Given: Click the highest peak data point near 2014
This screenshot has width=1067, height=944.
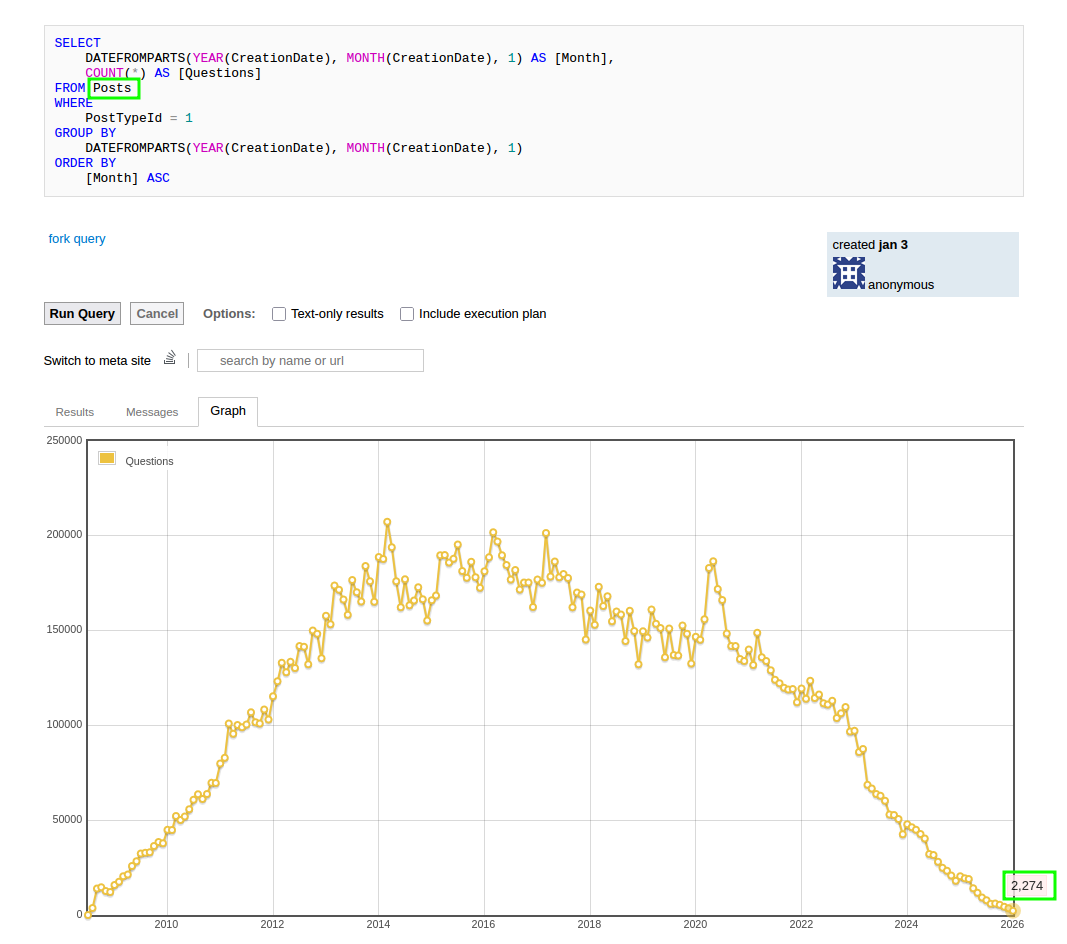Looking at the screenshot, I should (x=387, y=522).
